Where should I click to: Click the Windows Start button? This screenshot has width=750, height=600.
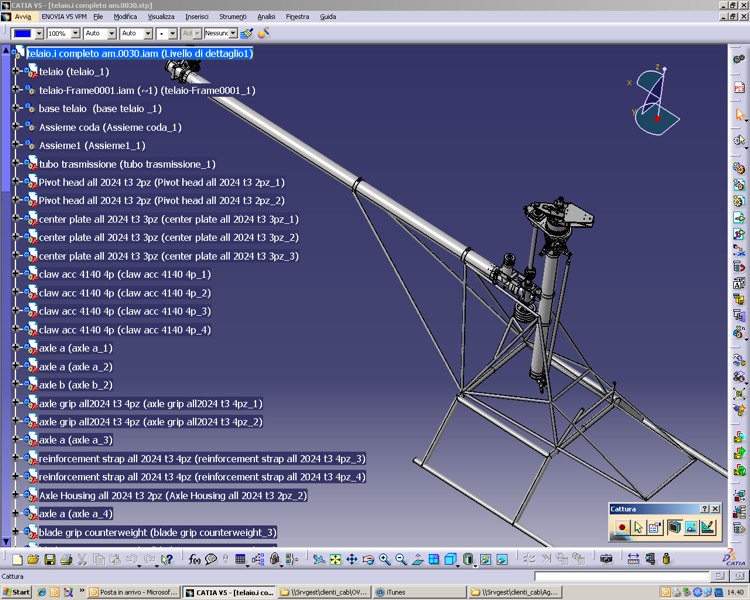coord(16,592)
